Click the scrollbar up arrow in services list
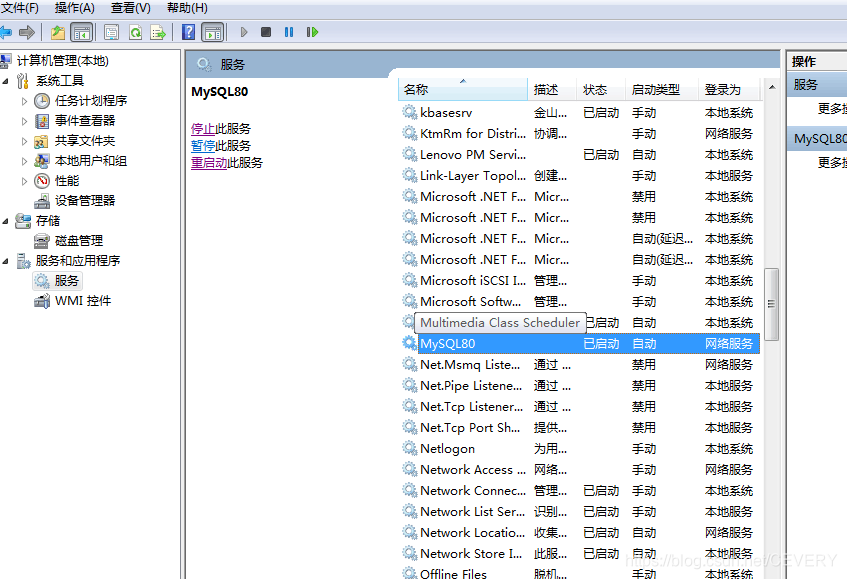Image resolution: width=847 pixels, height=579 pixels. pyautogui.click(x=772, y=87)
